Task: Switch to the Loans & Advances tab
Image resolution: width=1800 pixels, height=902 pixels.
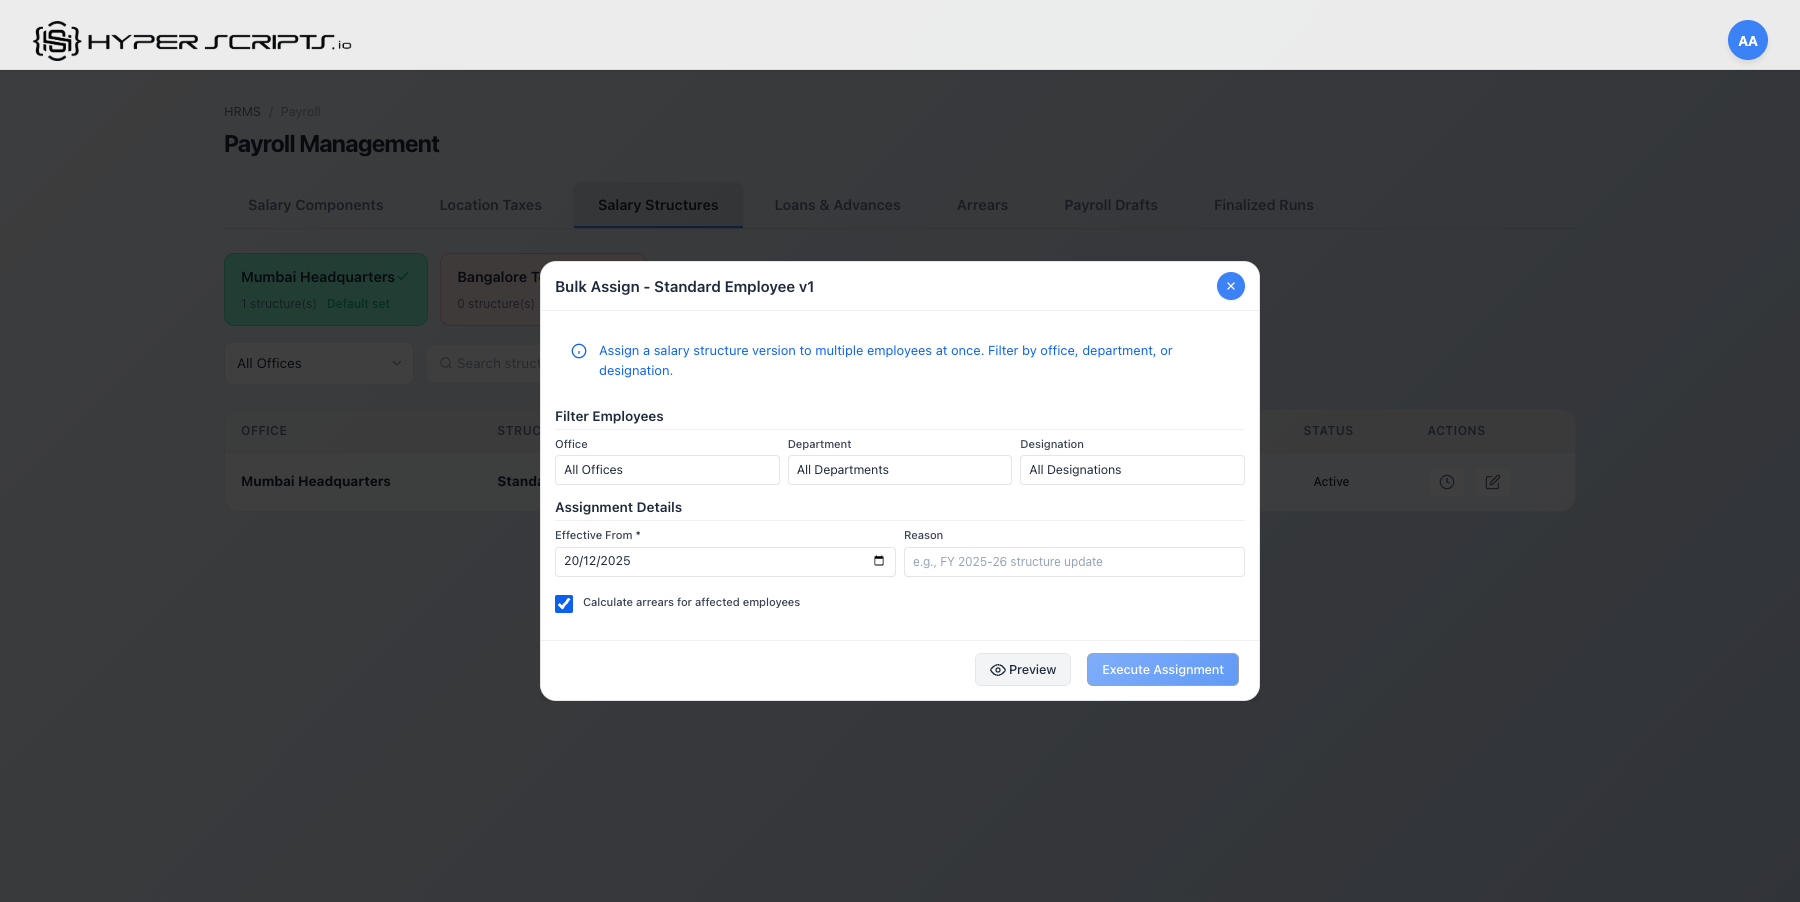Action: (x=837, y=204)
